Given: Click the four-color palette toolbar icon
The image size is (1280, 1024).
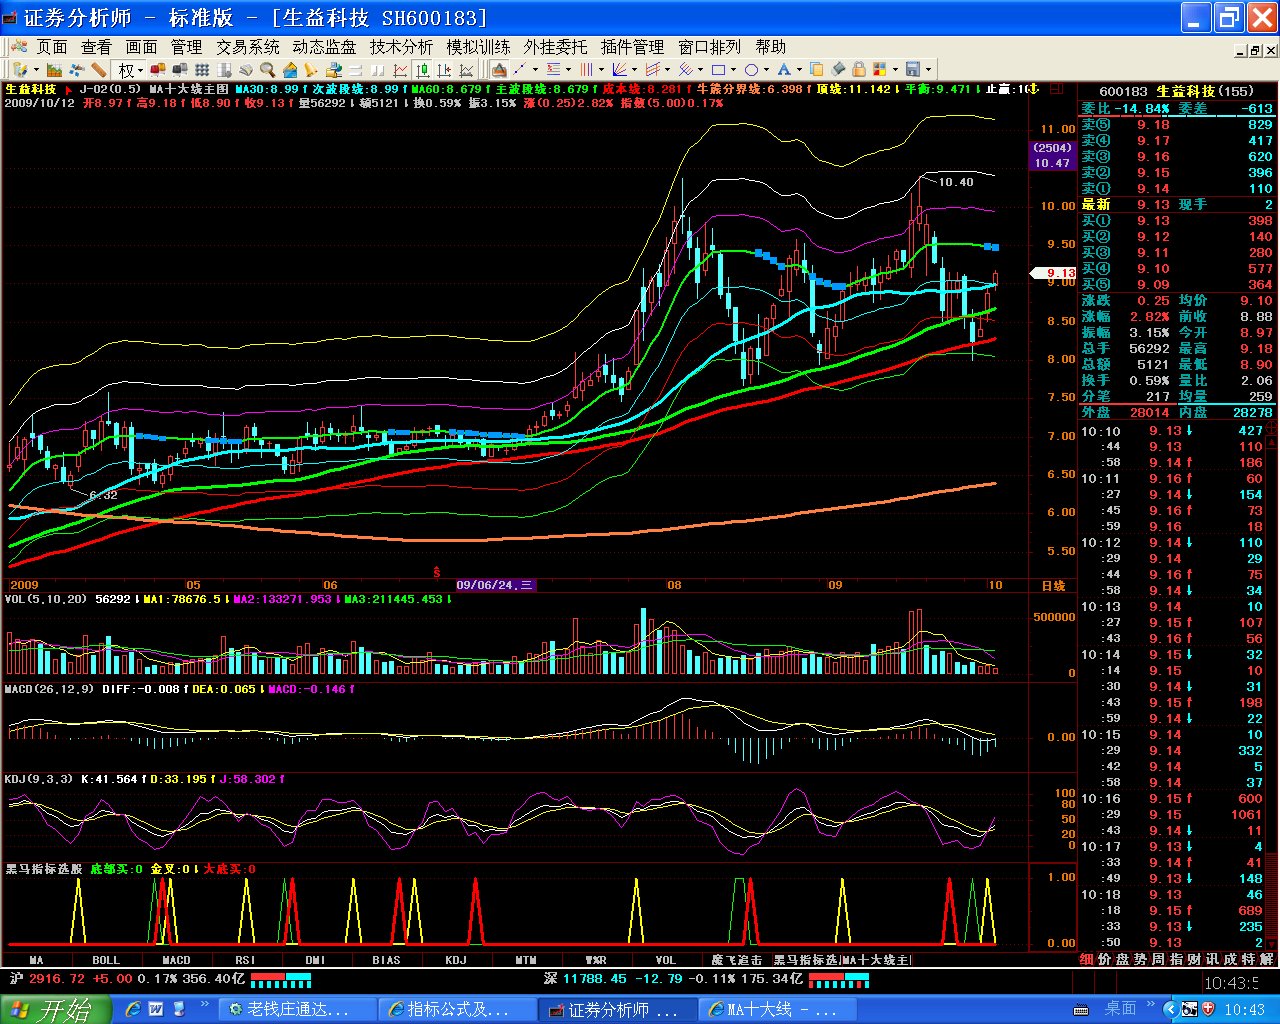Looking at the screenshot, I should coord(880,70).
